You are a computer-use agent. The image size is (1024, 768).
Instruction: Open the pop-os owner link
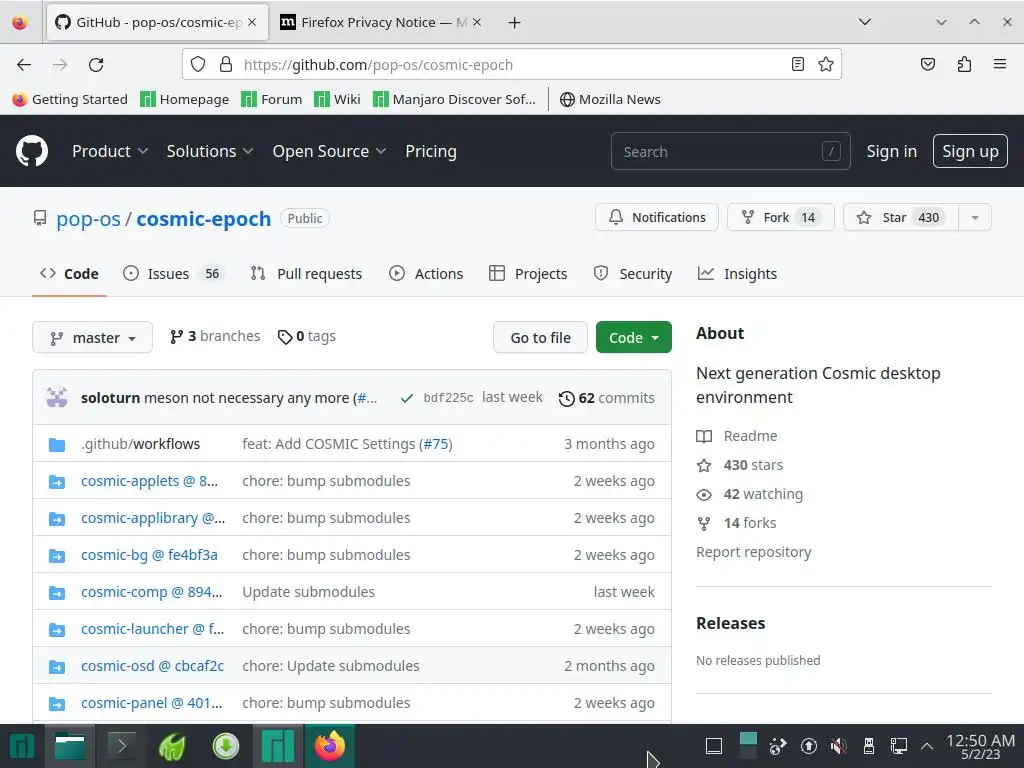[88, 219]
